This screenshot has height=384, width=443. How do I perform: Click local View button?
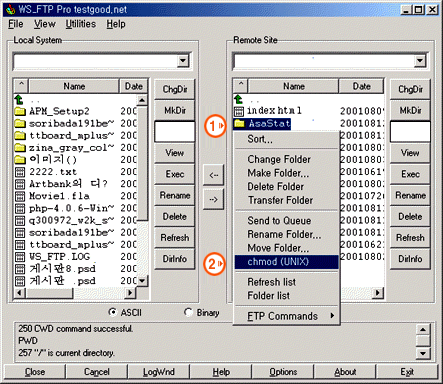tap(175, 153)
